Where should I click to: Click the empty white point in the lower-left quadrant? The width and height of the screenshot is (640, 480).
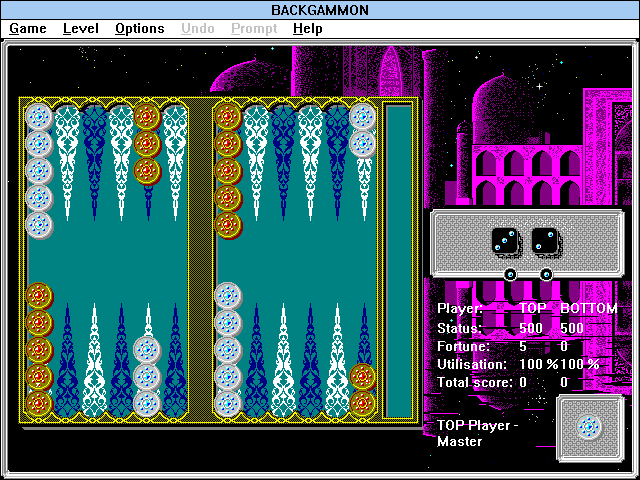(x=94, y=359)
